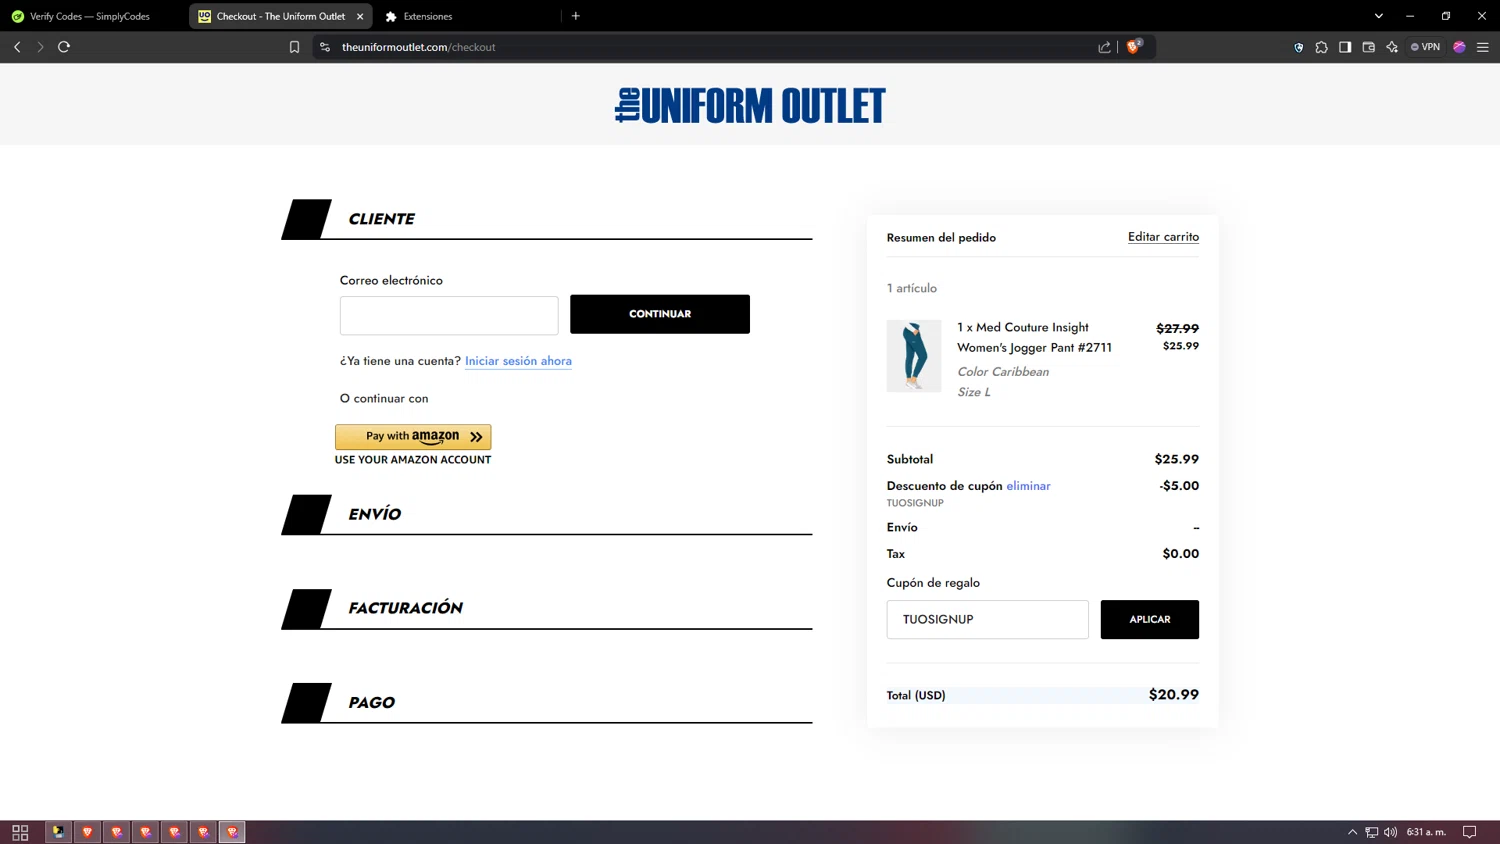
Task: Click the browser forward arrow
Action: pos(40,47)
